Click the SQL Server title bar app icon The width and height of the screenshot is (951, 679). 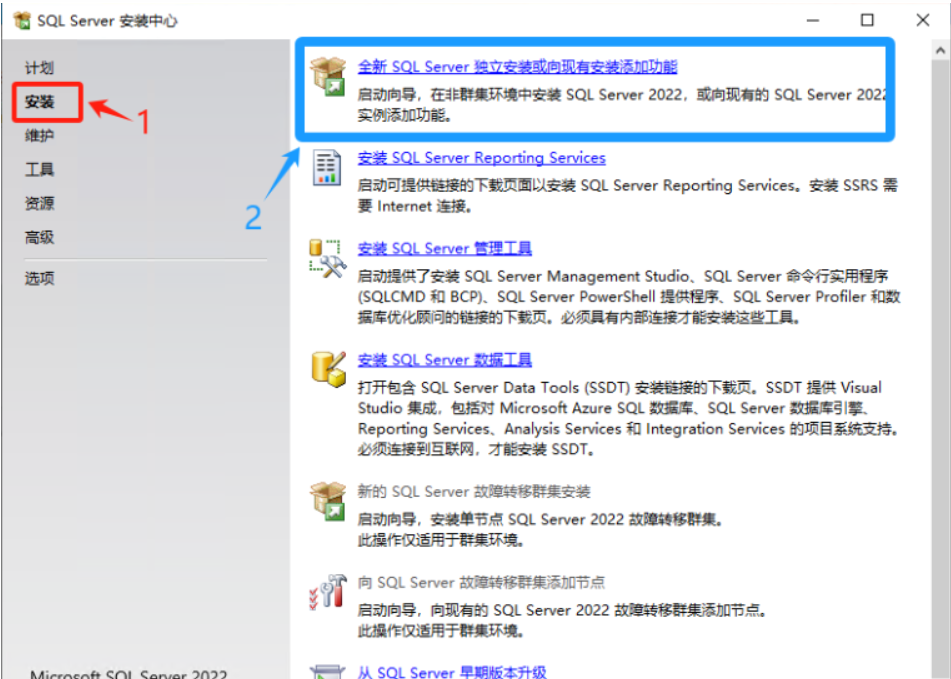coord(22,21)
